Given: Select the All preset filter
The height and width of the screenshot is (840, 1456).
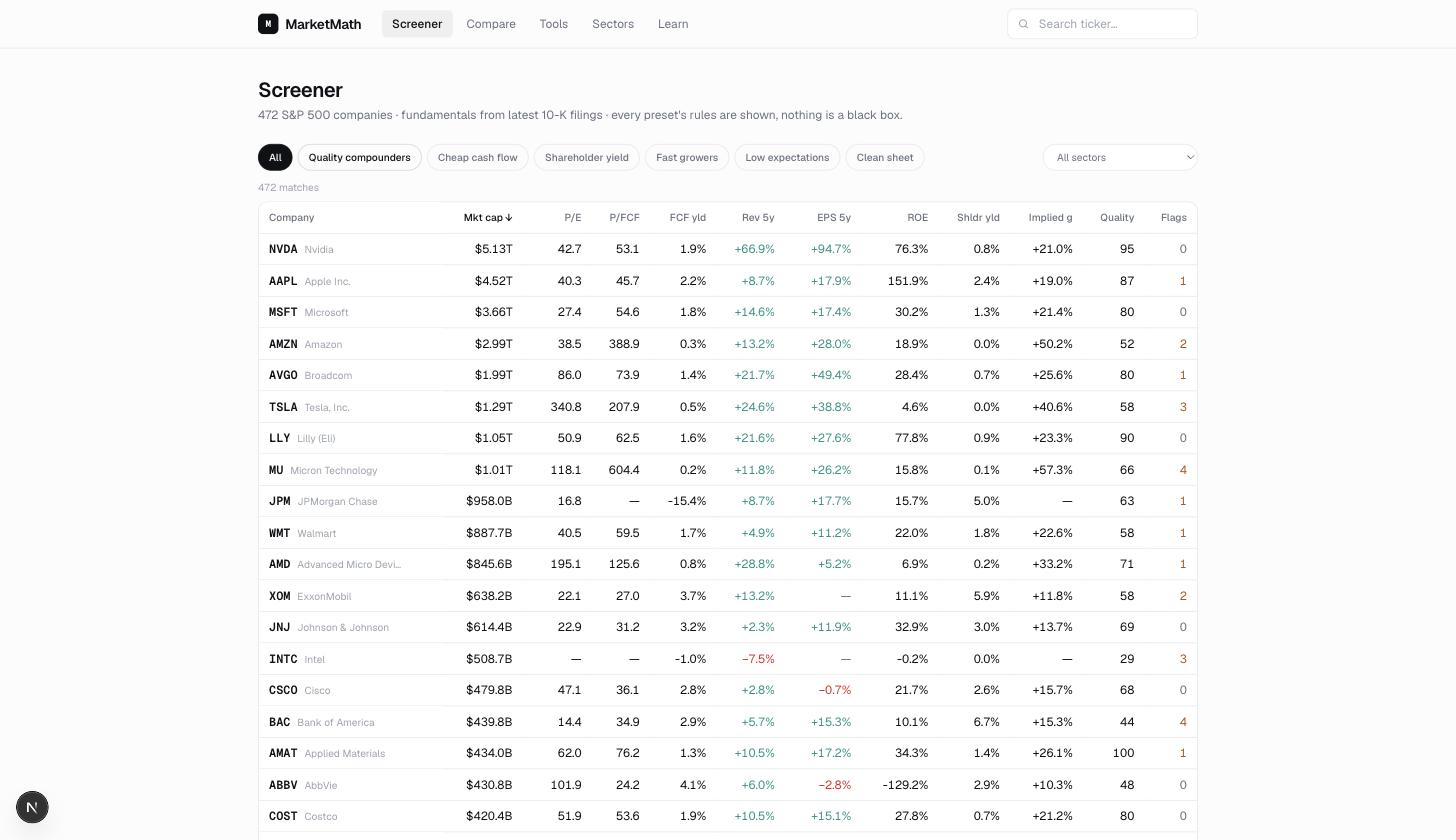Looking at the screenshot, I should [275, 157].
